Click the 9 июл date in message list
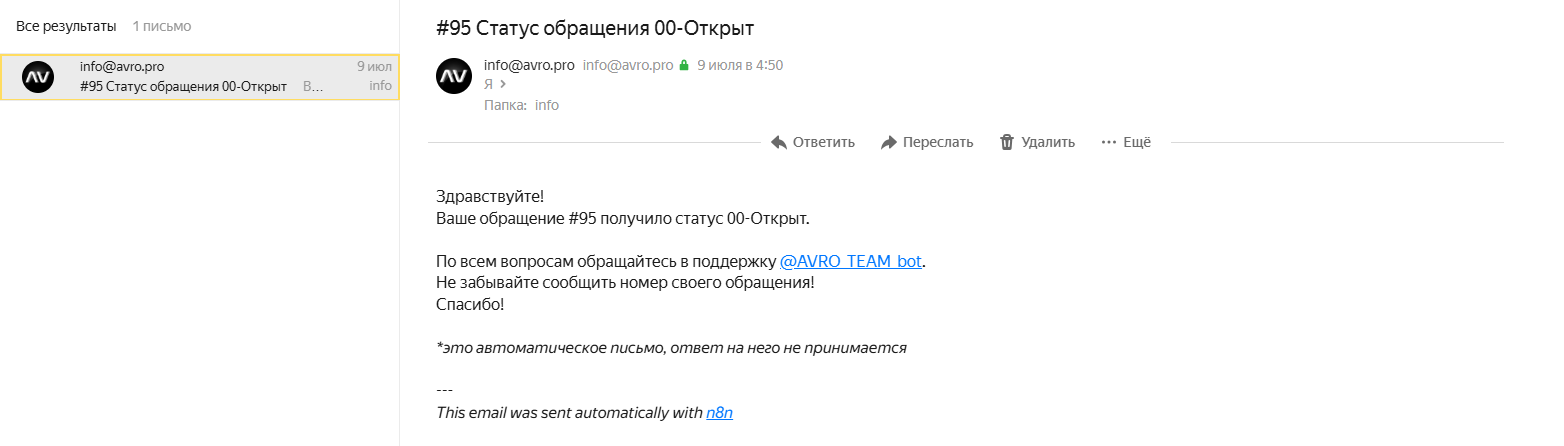Image resolution: width=1564 pixels, height=446 pixels. (x=374, y=67)
